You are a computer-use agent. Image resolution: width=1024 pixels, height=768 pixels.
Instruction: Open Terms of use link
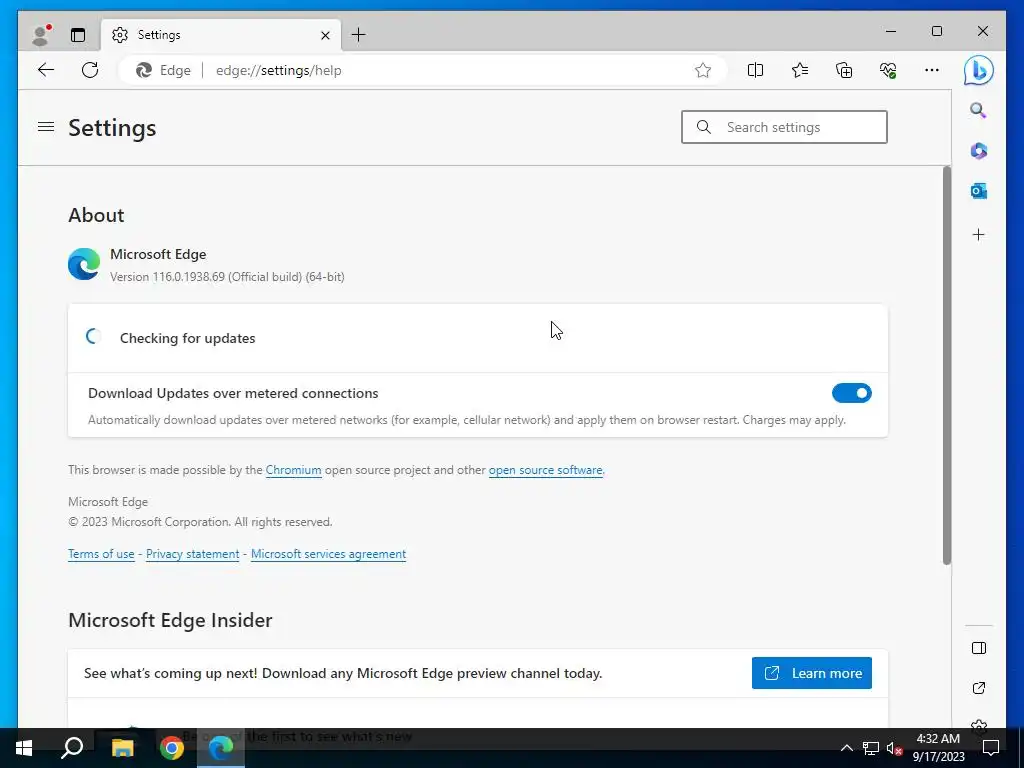pyautogui.click(x=101, y=554)
